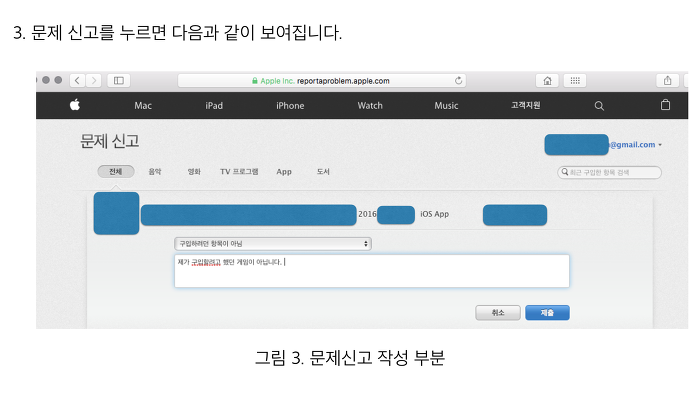The width and height of the screenshot is (700, 393).
Task: Click the reportaproblem.apple.com address bar
Action: click(322, 81)
